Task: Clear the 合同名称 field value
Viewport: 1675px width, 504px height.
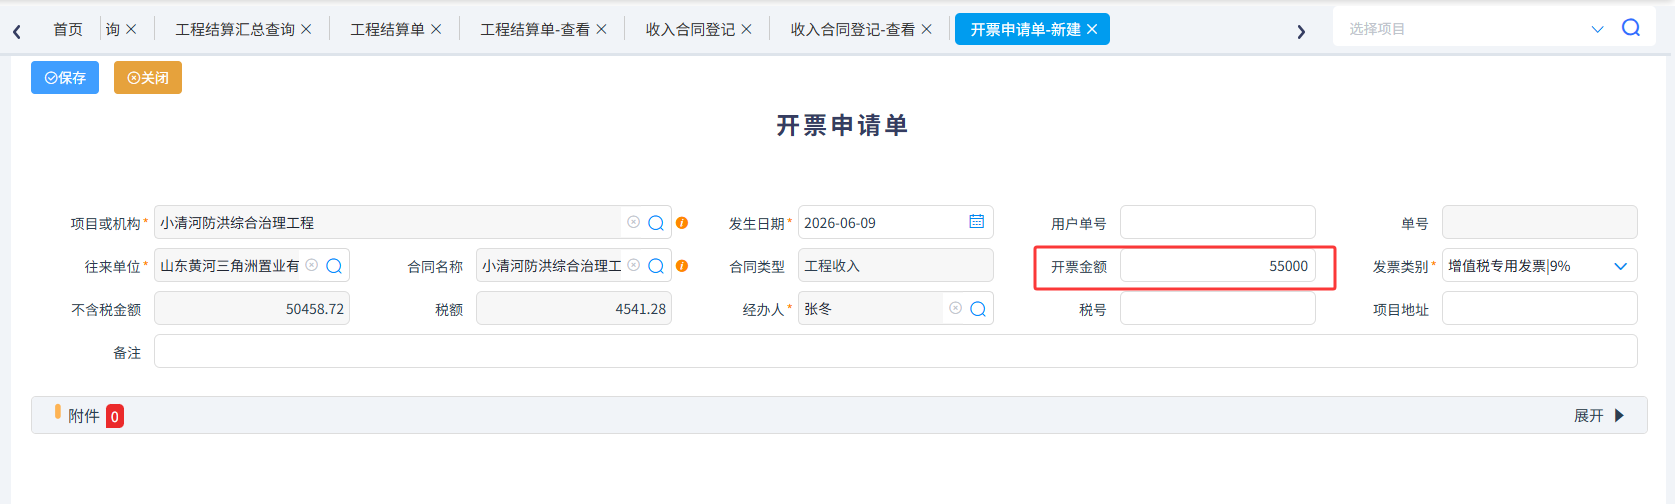Action: [633, 265]
